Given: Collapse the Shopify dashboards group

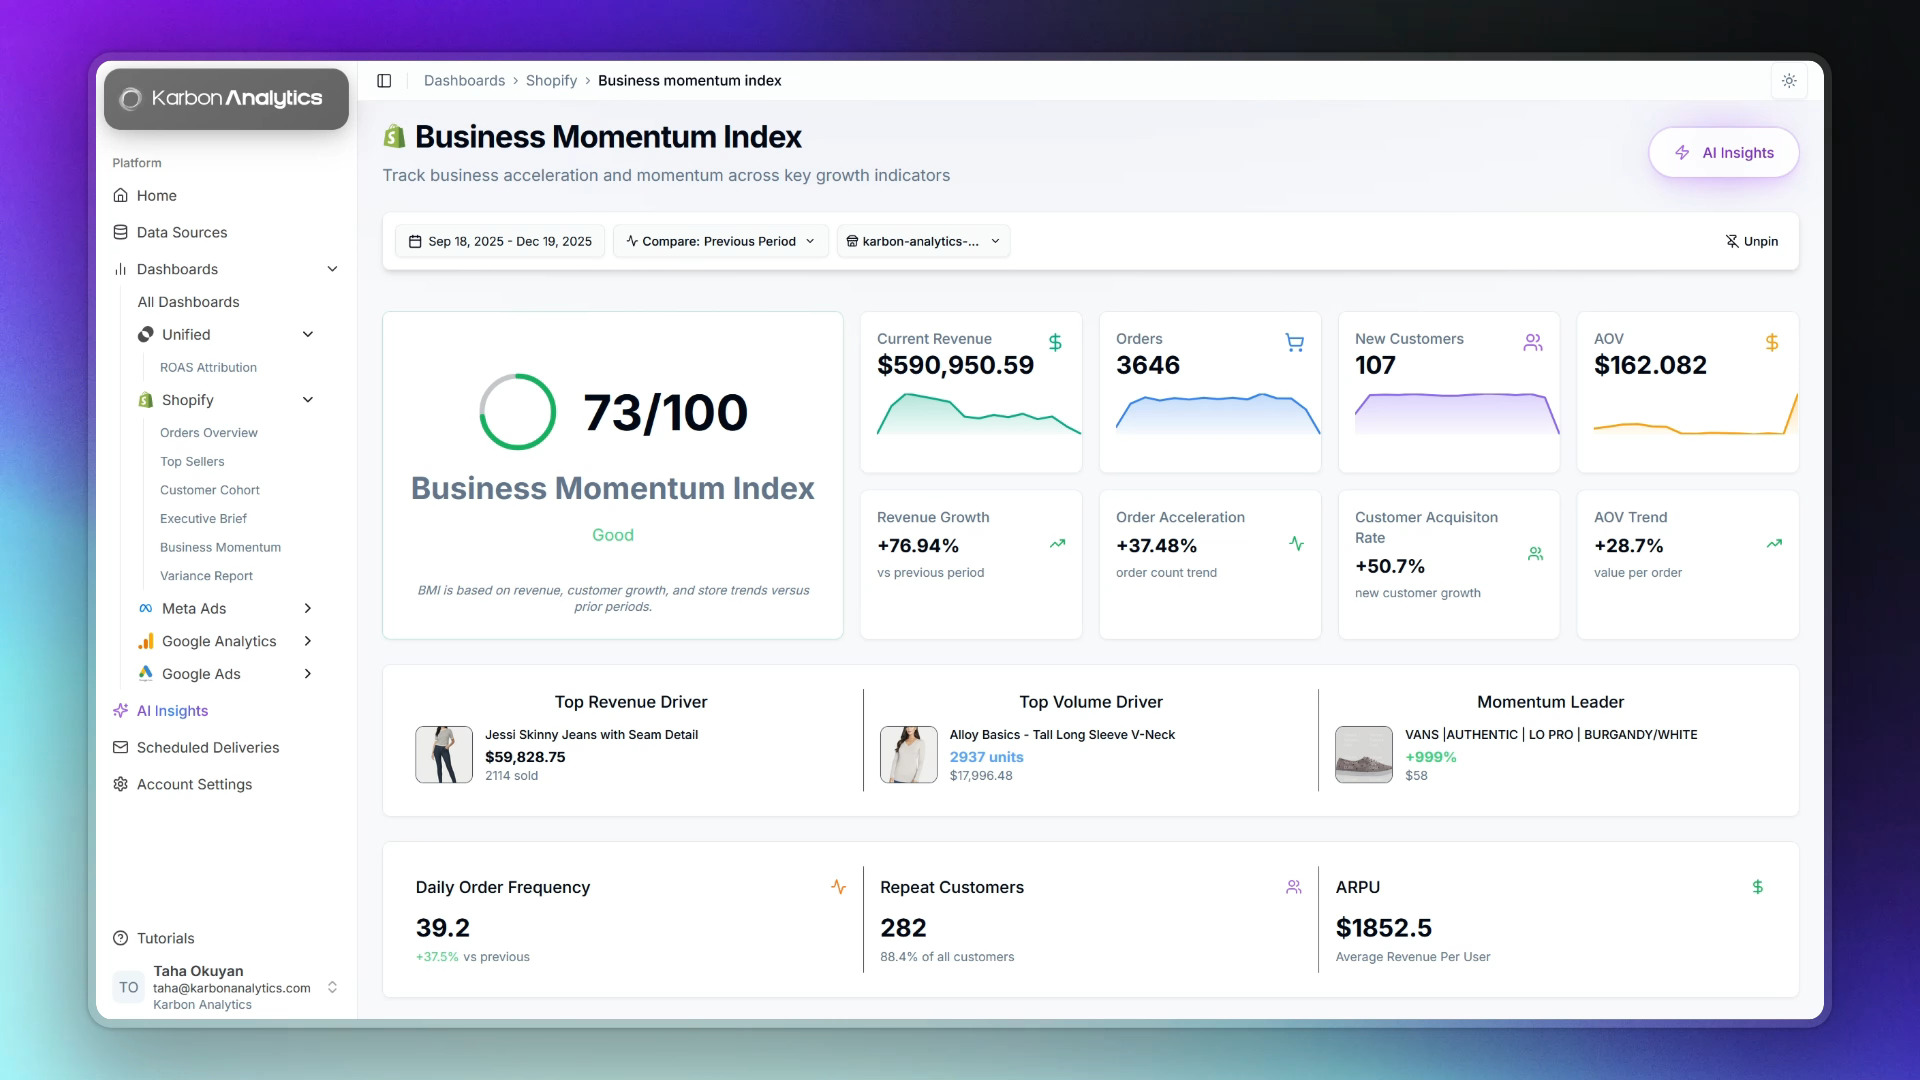Looking at the screenshot, I should 308,399.
